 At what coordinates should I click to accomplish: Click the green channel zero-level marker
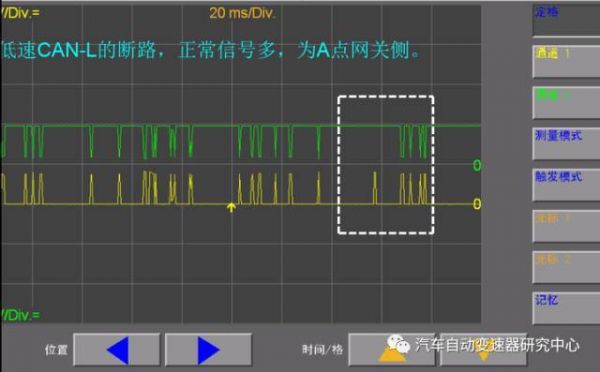point(477,165)
